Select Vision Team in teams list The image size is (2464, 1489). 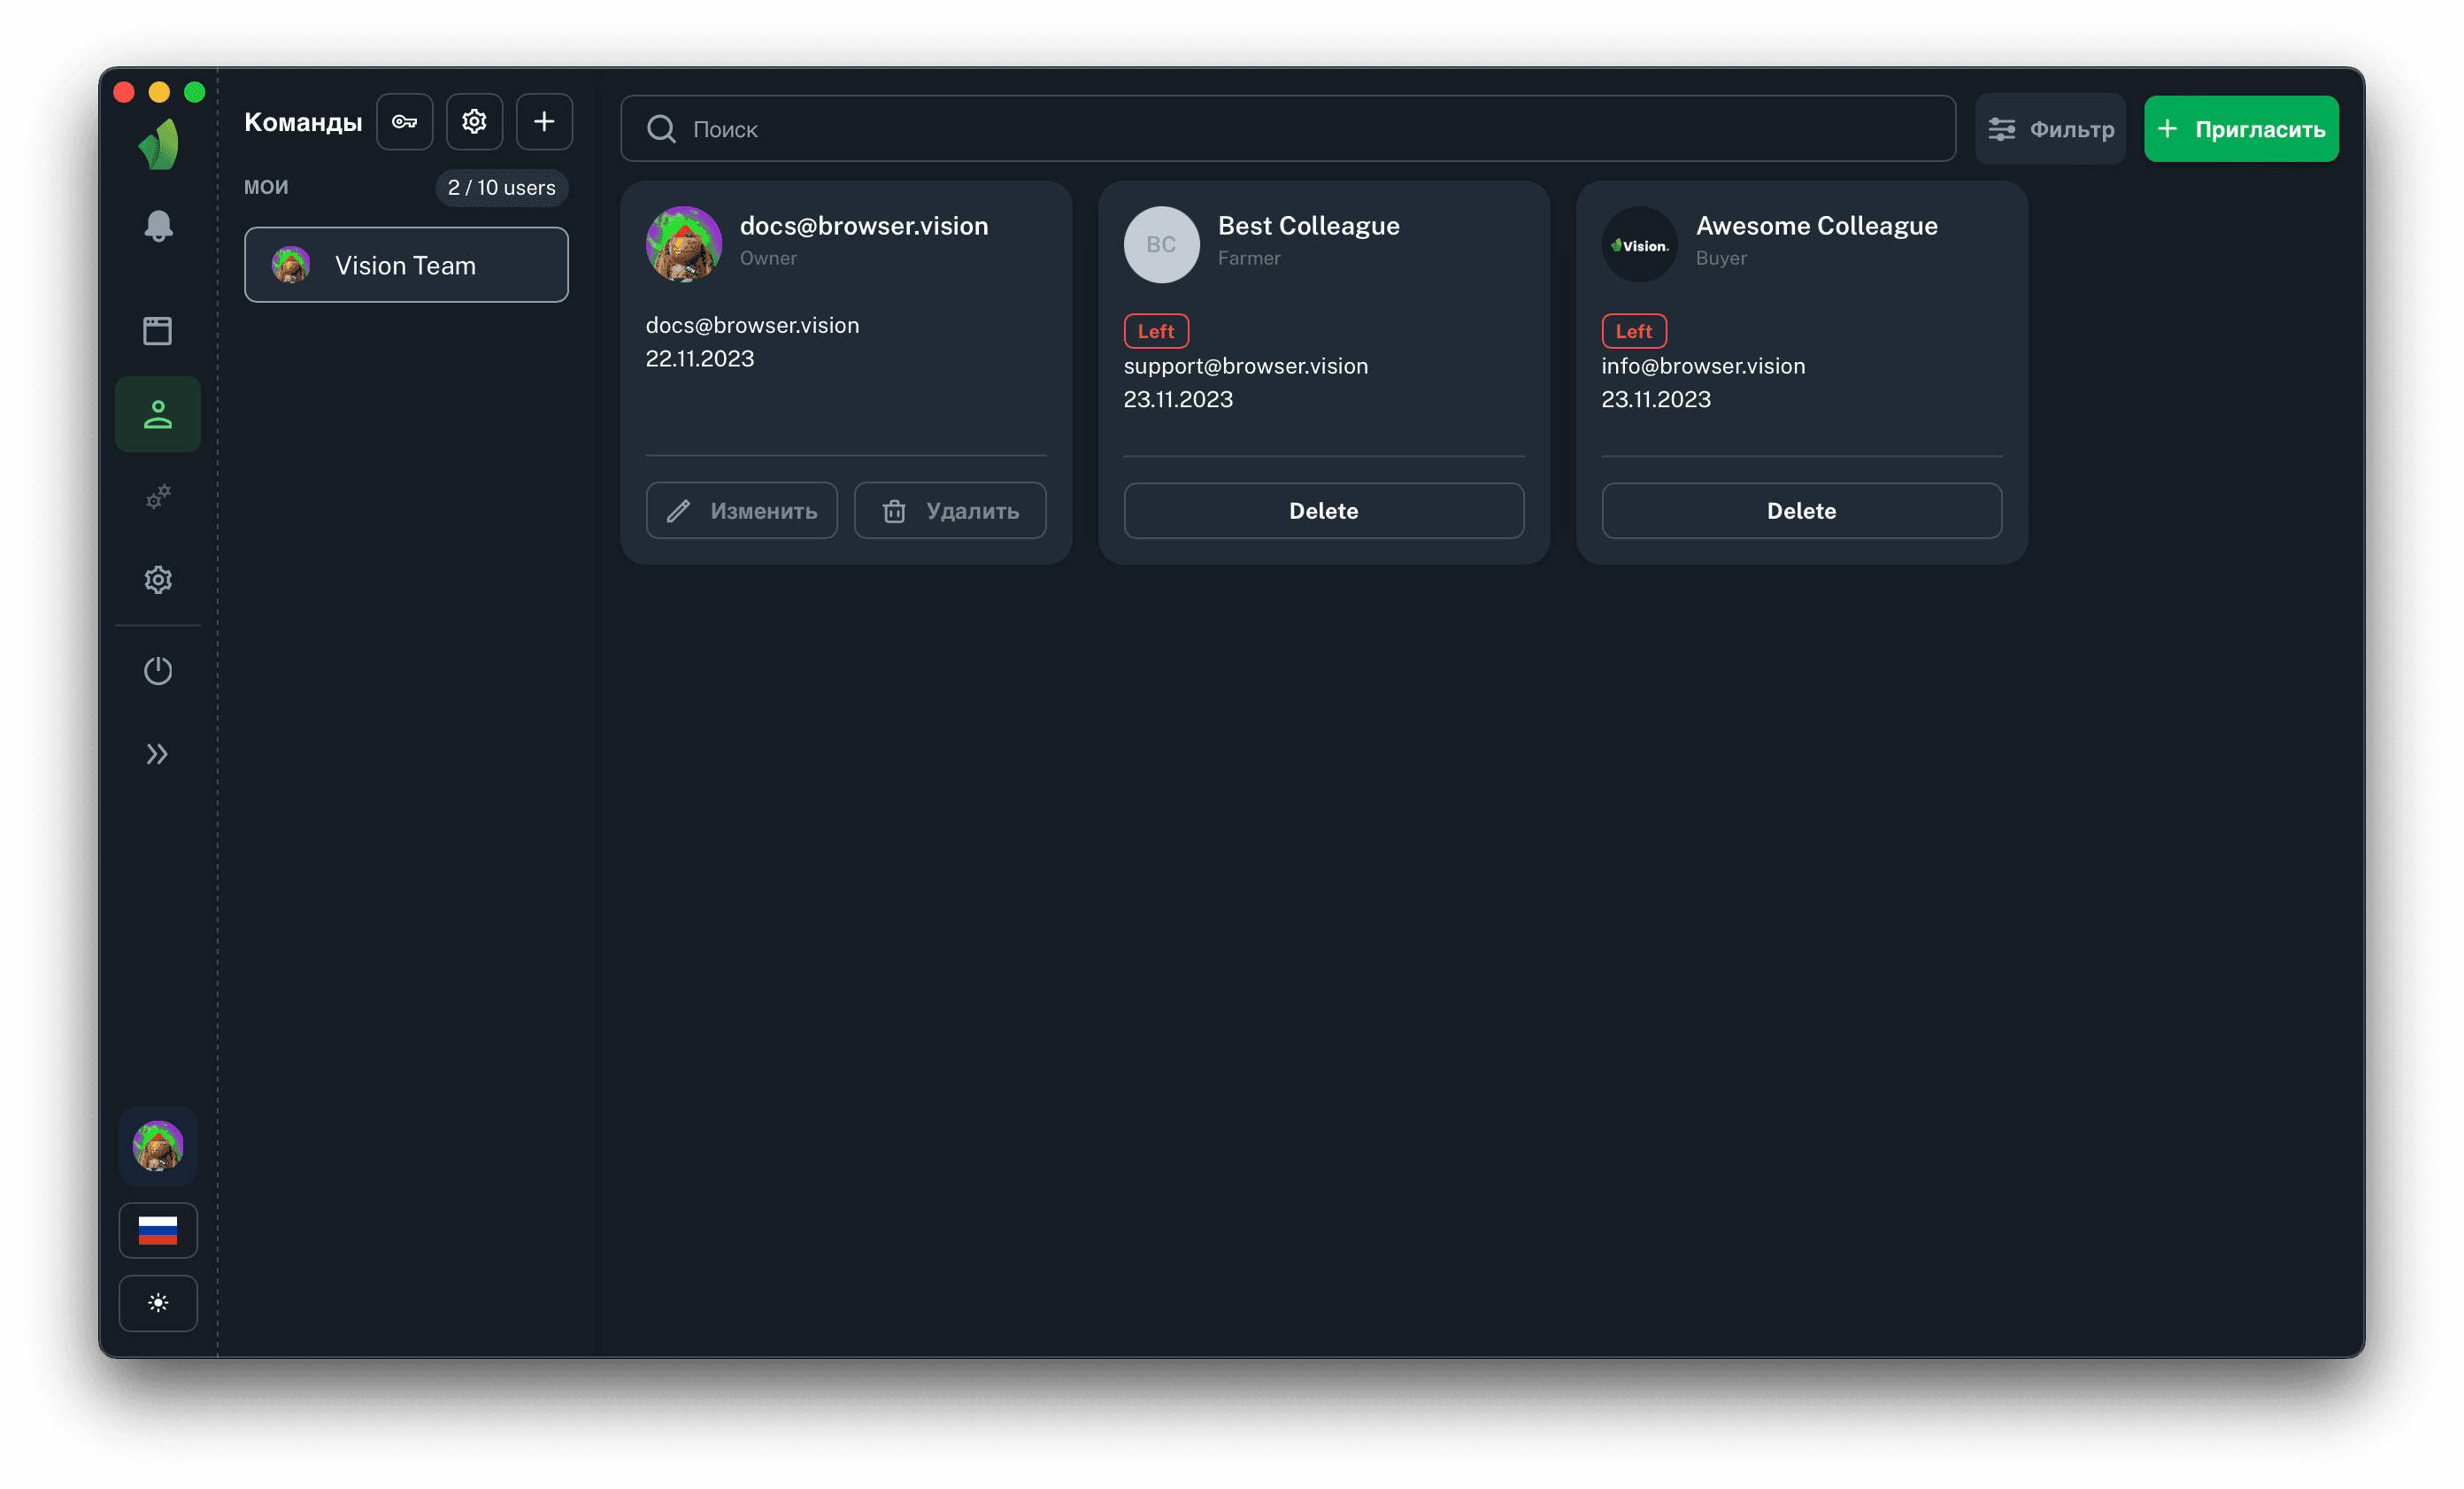(406, 265)
